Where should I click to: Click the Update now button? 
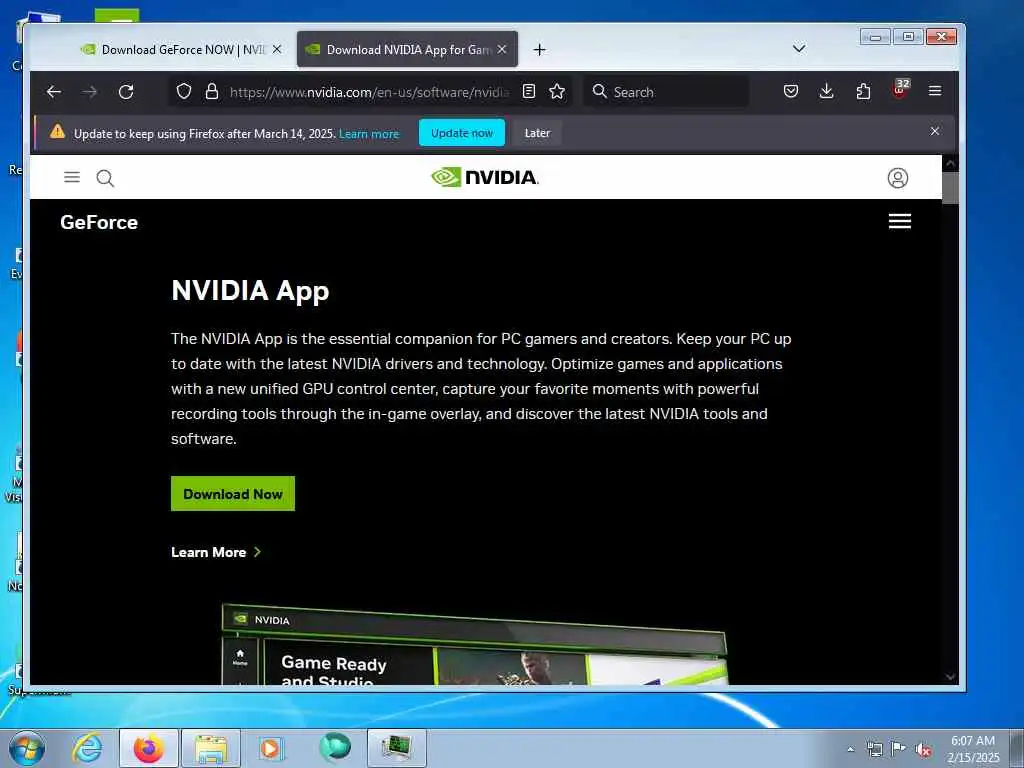(462, 133)
